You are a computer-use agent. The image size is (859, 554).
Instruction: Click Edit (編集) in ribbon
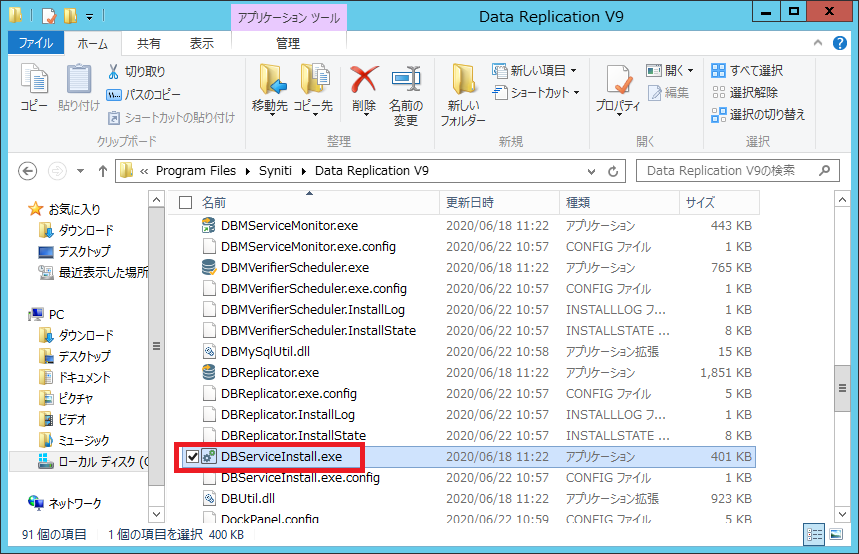668,93
